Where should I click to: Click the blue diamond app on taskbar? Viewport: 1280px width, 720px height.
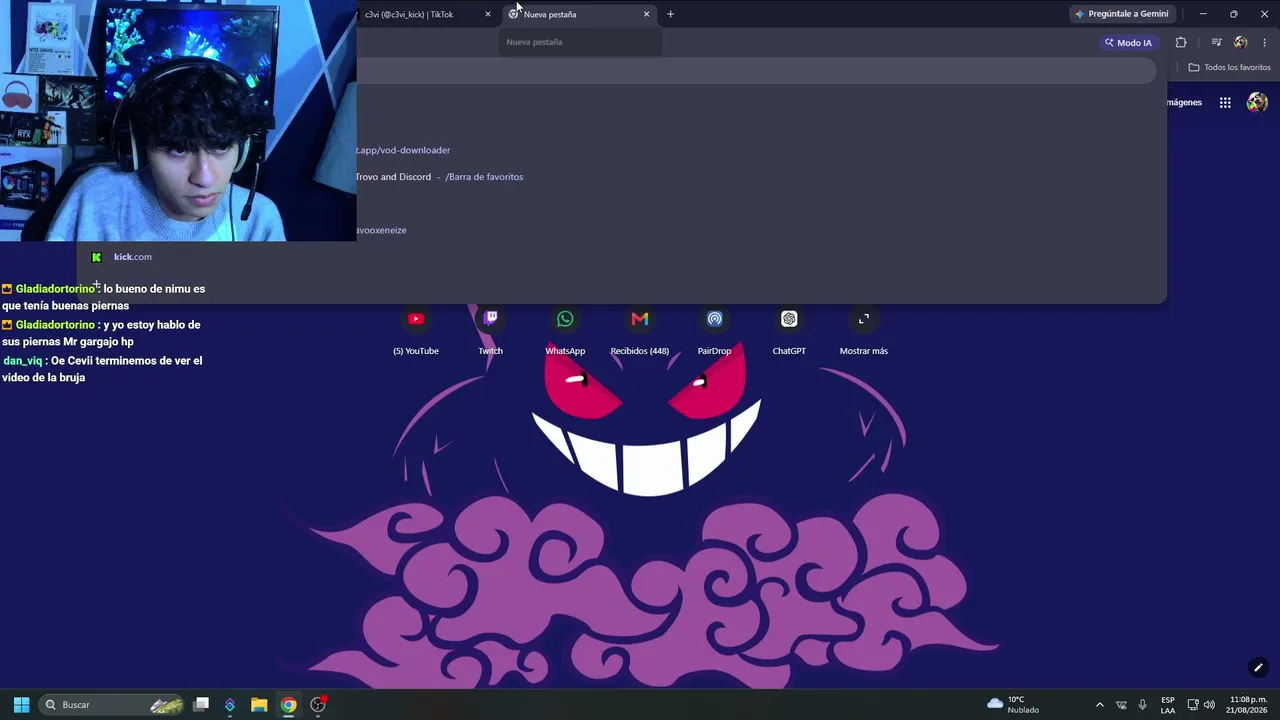tap(230, 705)
